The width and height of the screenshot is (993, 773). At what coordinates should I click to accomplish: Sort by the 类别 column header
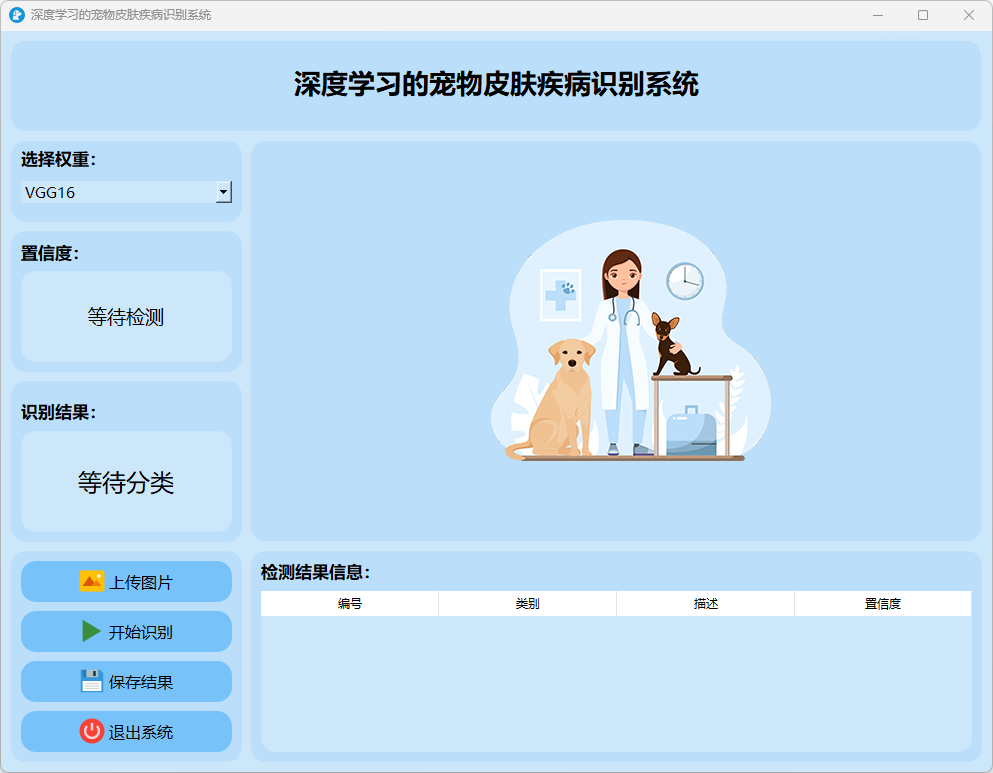tap(528, 603)
